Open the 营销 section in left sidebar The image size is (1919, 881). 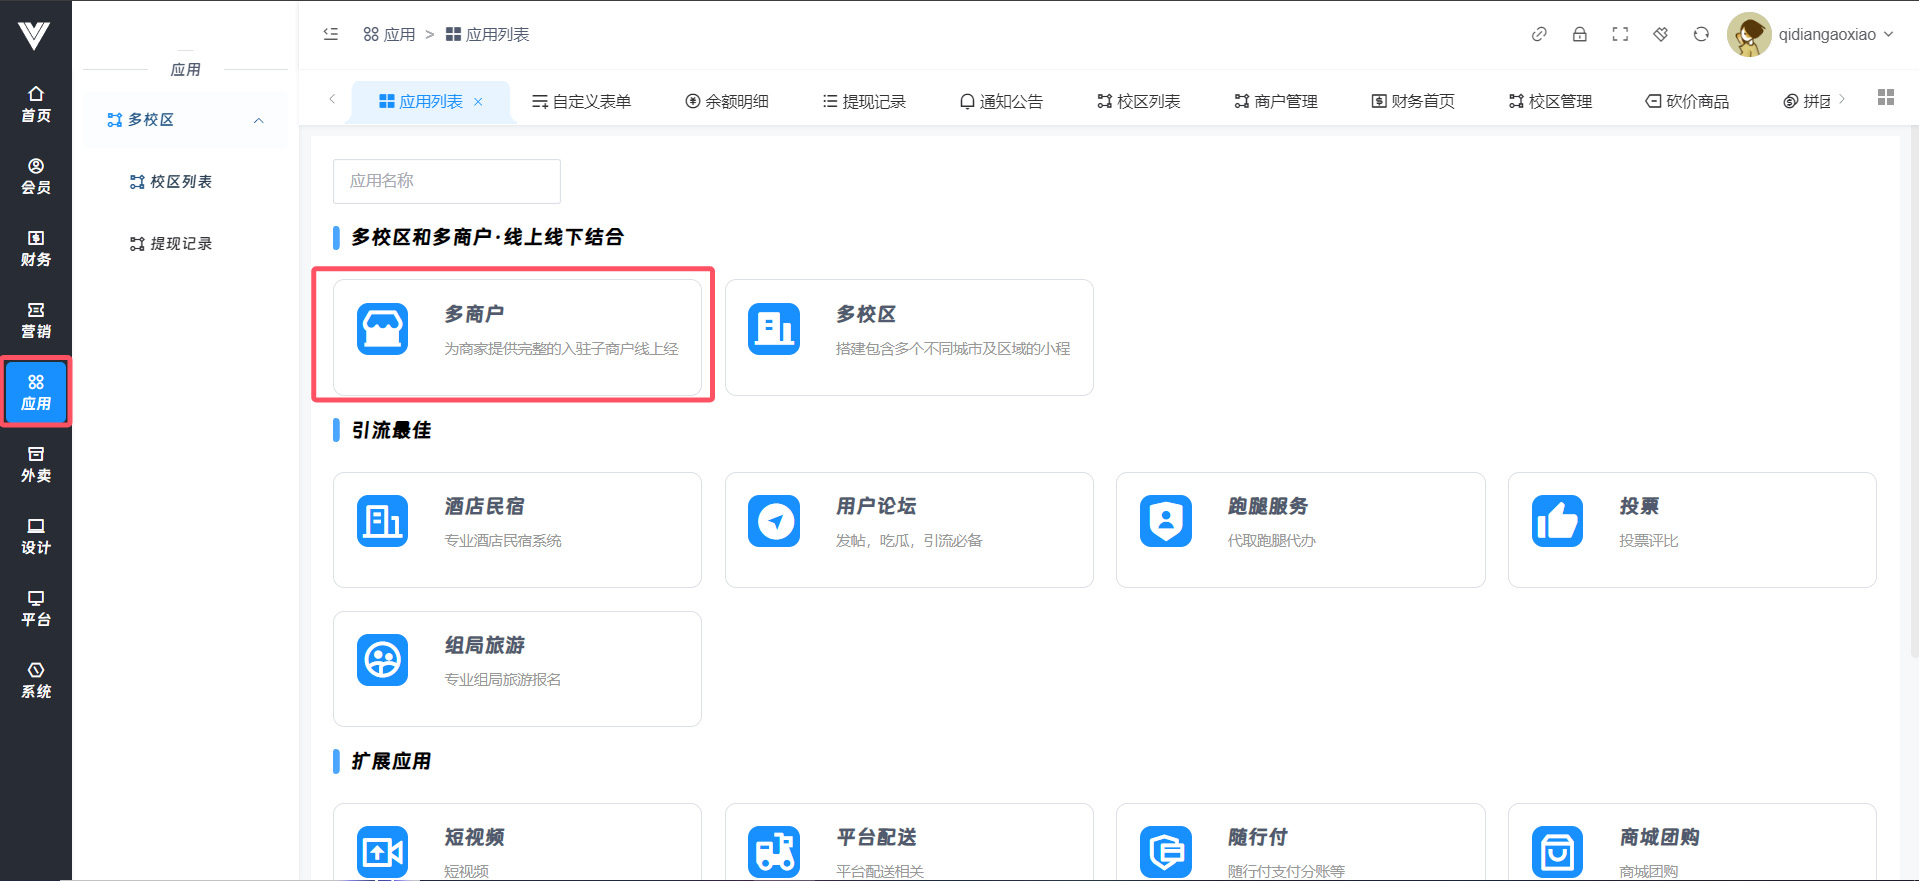pyautogui.click(x=36, y=320)
